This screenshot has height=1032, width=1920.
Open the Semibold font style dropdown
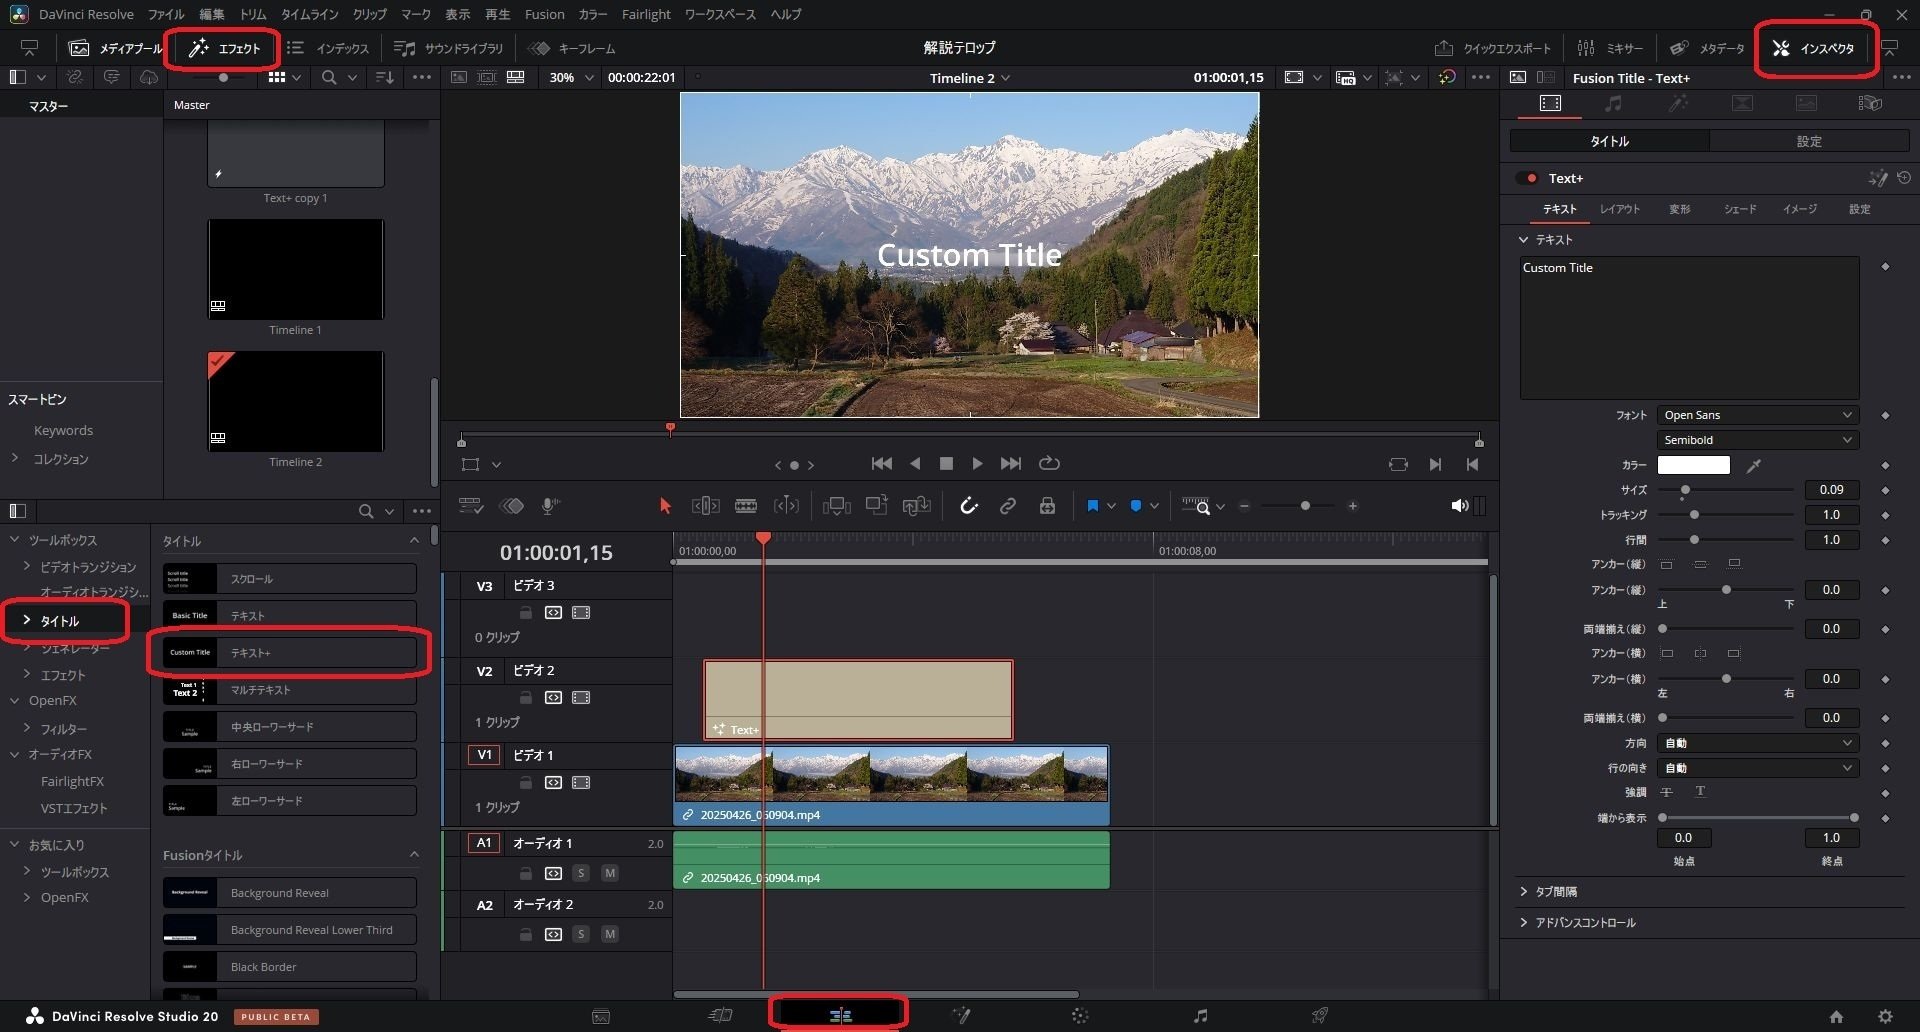pos(1757,440)
